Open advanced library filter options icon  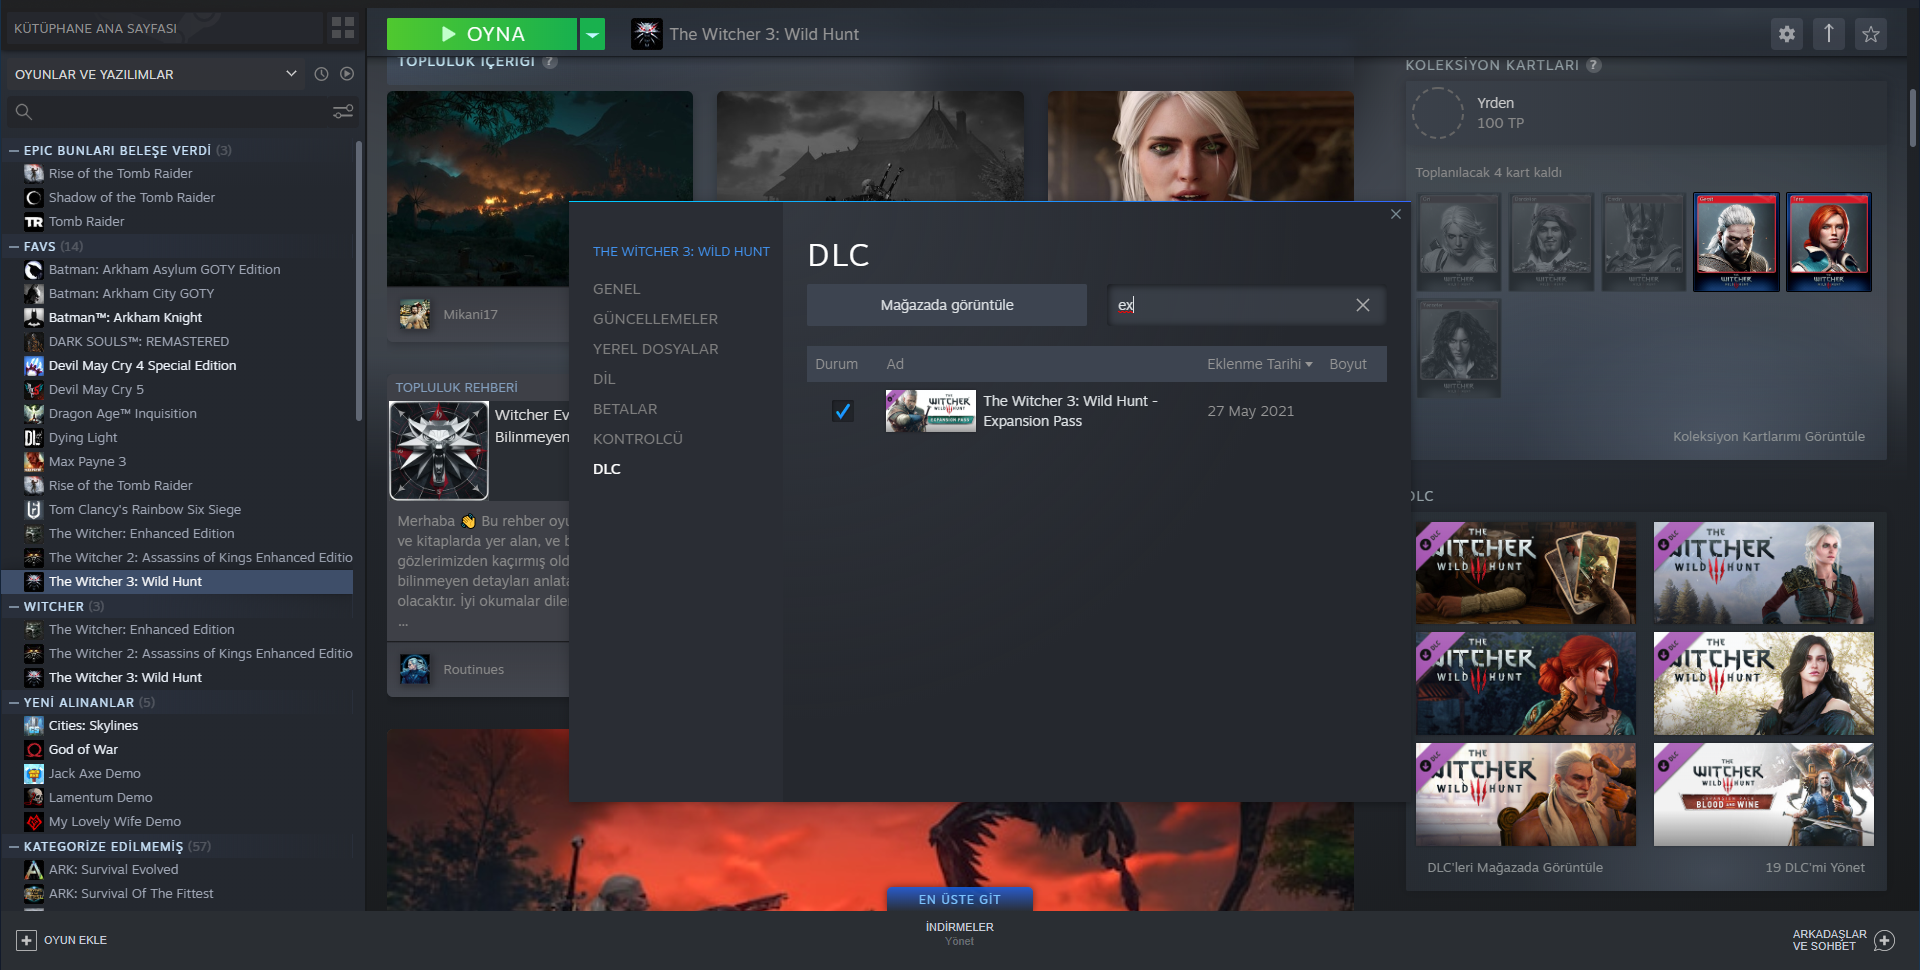[343, 112]
